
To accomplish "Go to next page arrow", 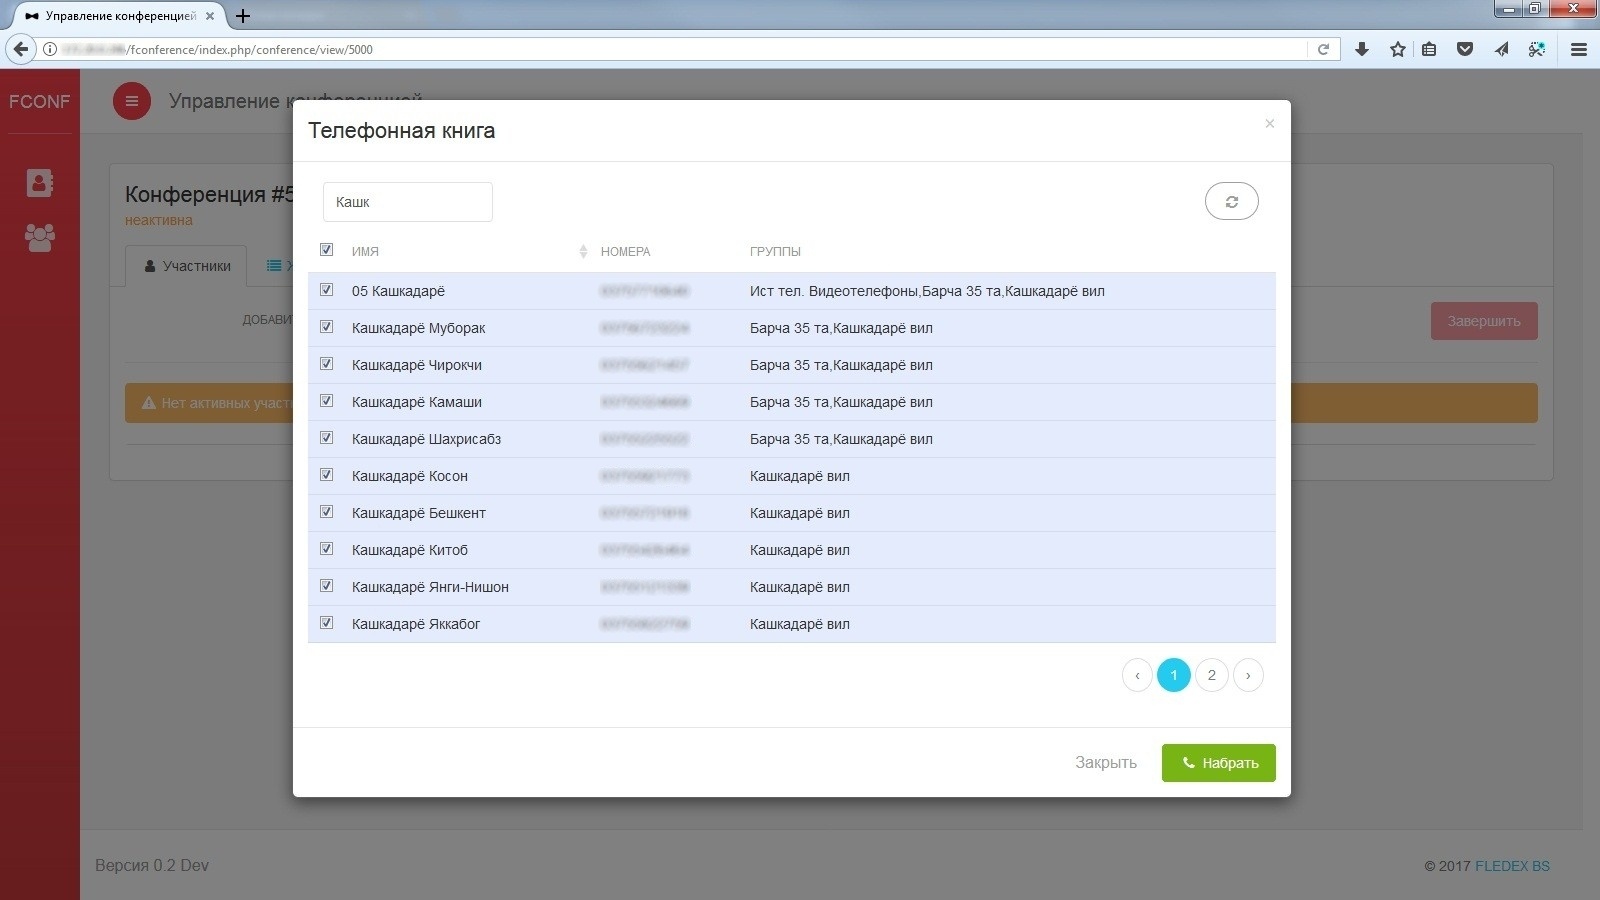I will (1248, 675).
